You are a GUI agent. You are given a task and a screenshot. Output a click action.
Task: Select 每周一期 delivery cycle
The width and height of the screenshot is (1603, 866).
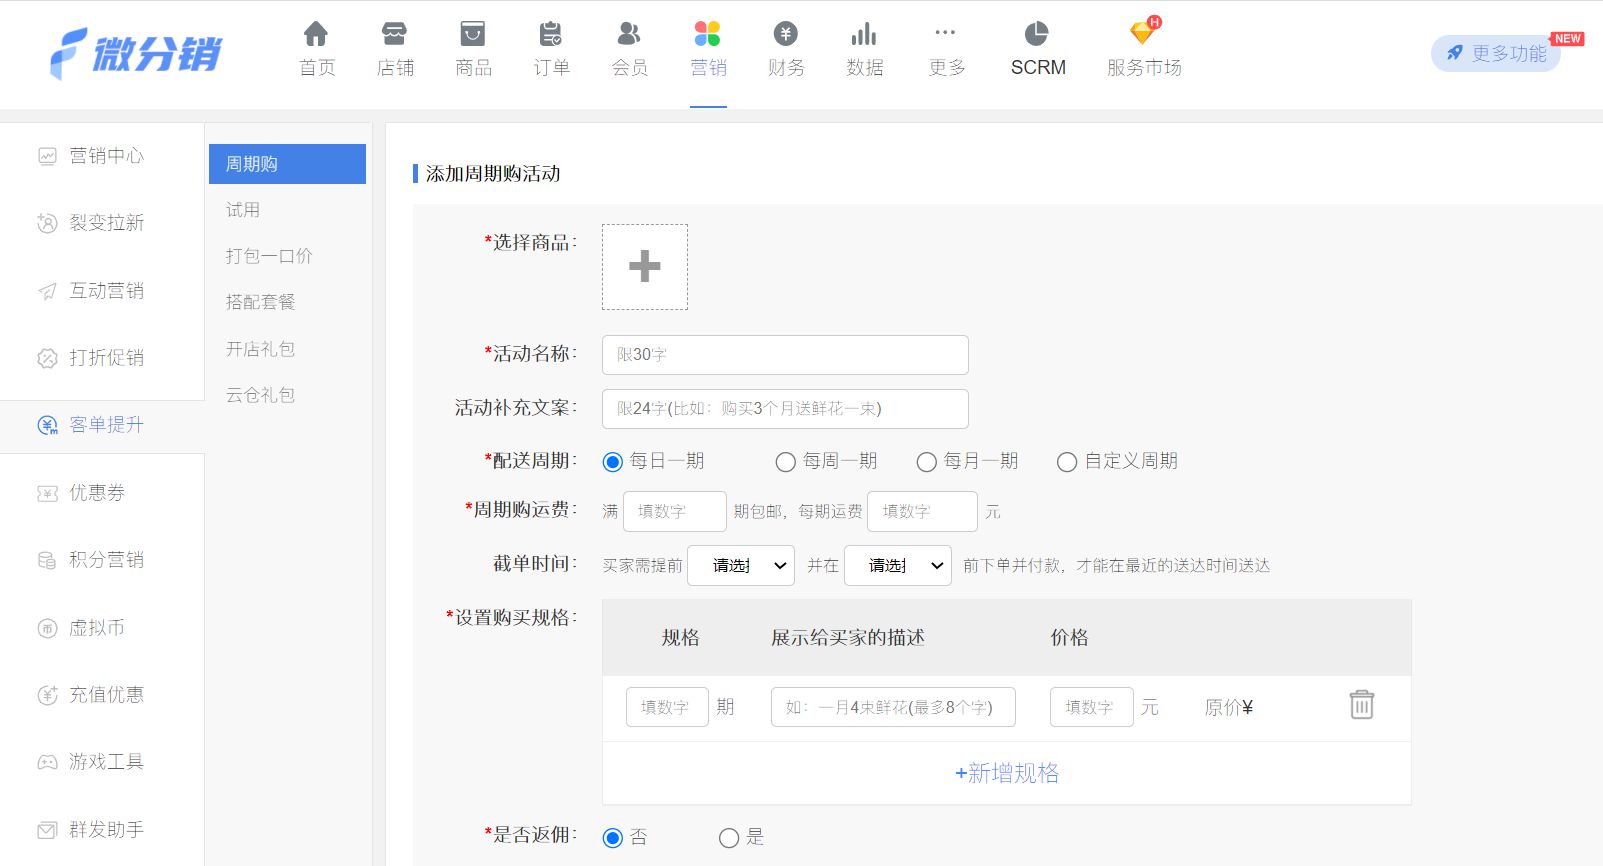click(x=786, y=462)
